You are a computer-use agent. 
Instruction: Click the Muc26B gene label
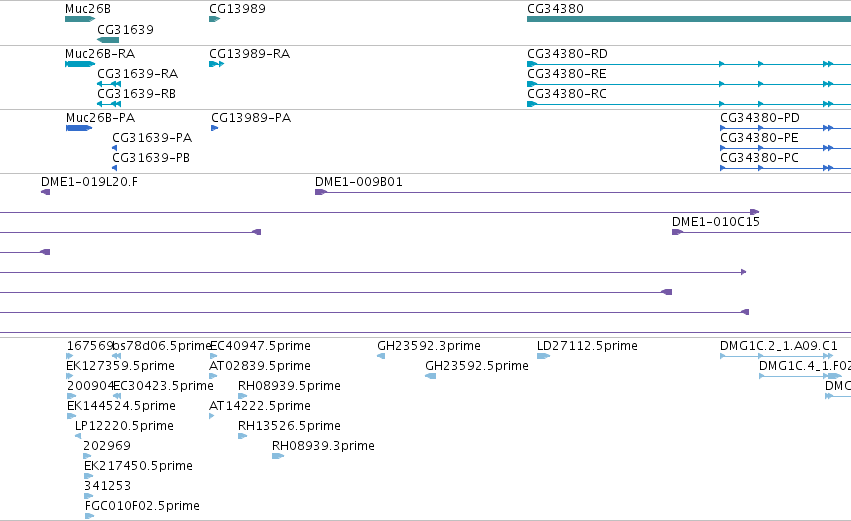click(x=87, y=9)
